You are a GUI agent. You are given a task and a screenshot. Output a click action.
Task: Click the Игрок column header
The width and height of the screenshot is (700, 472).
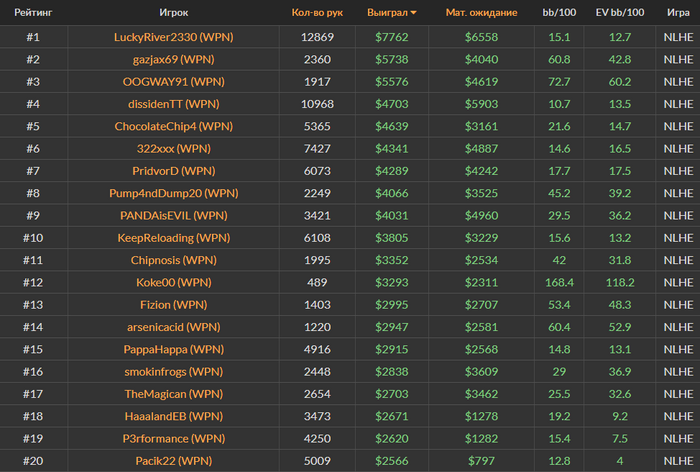pyautogui.click(x=174, y=13)
